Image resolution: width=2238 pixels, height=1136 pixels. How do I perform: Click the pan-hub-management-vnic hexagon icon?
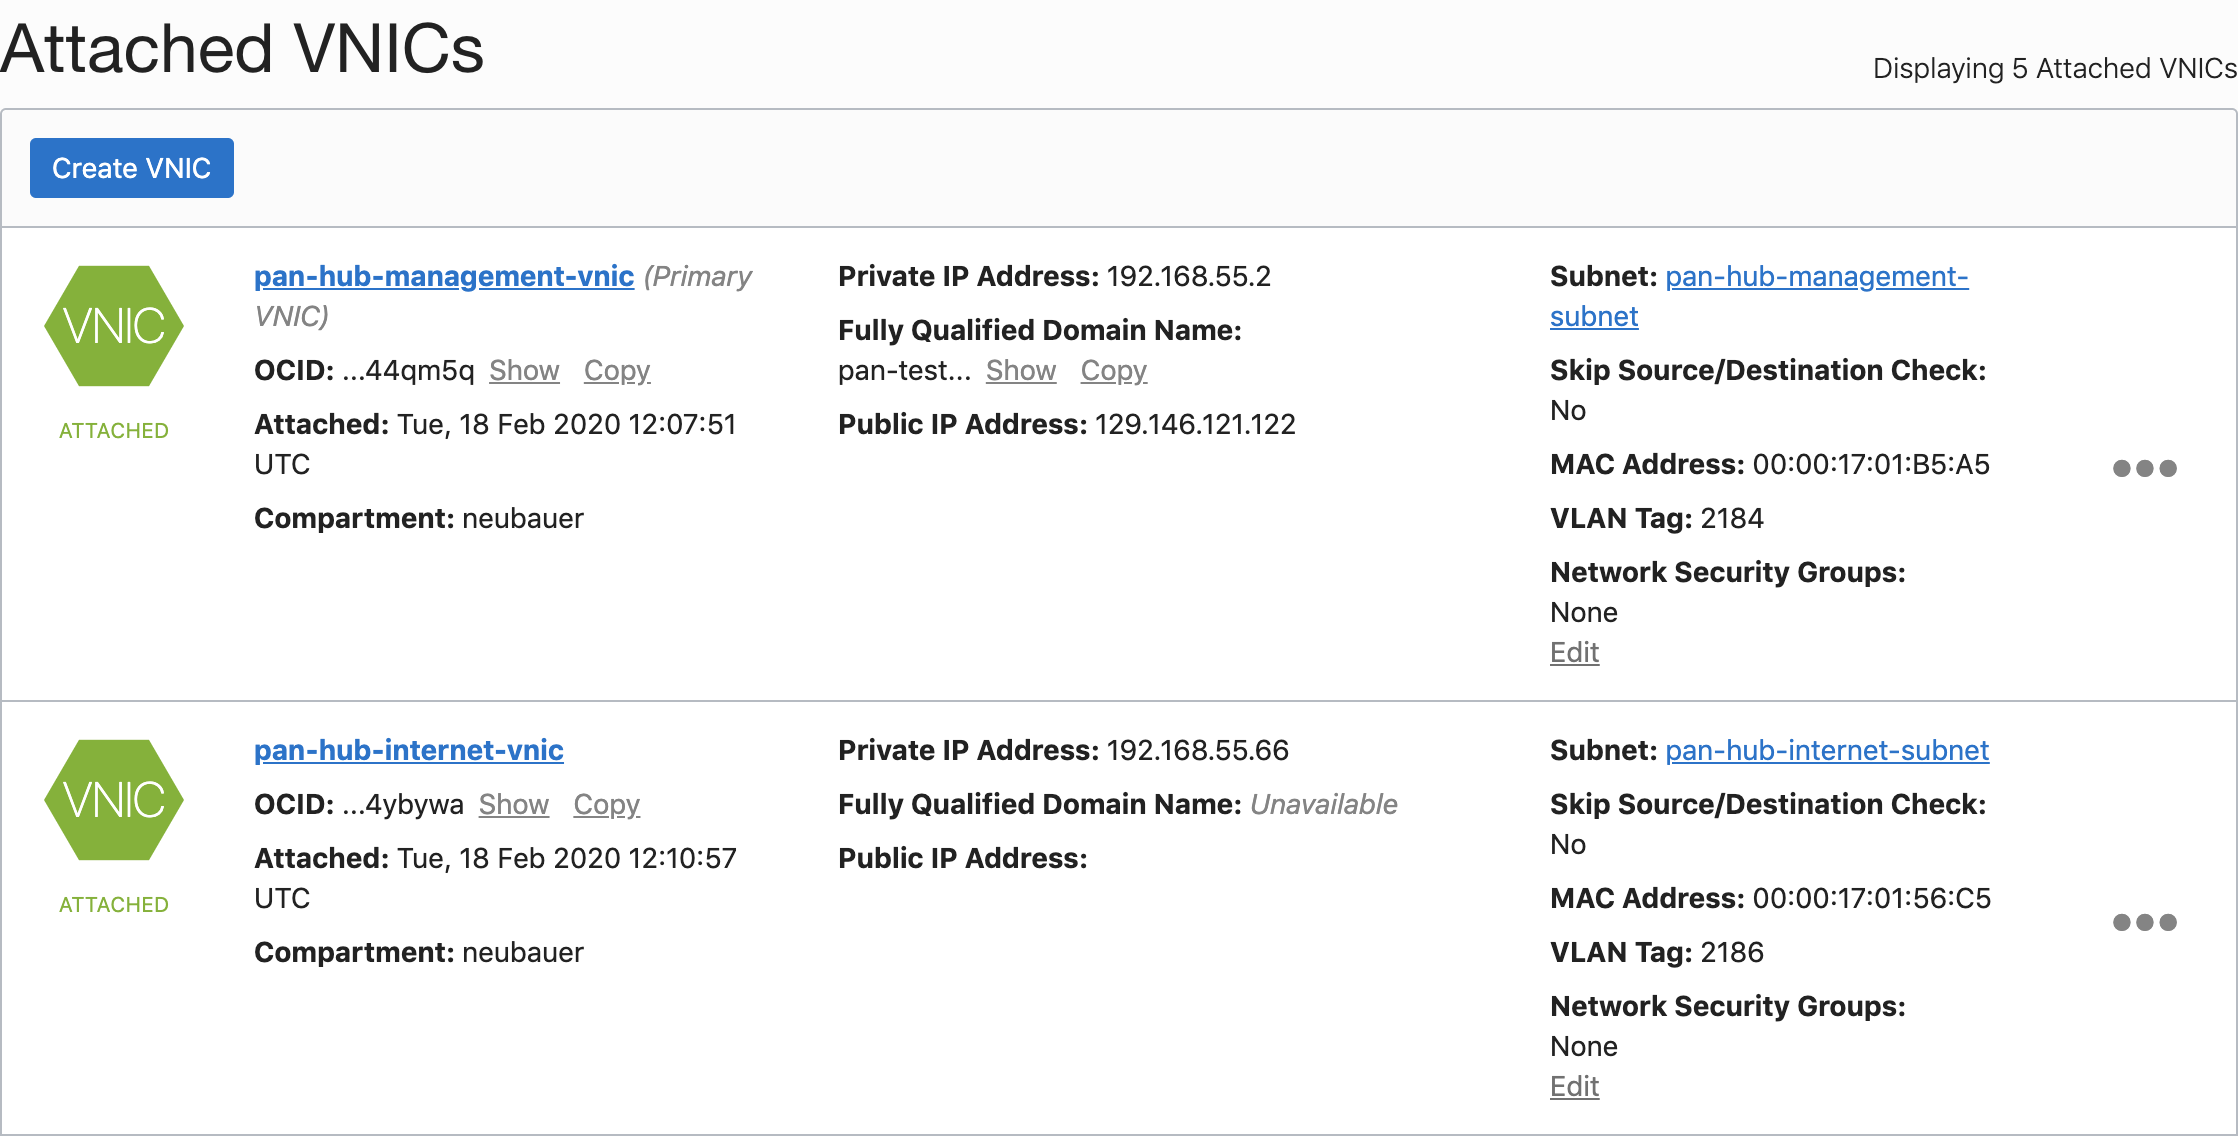coord(114,326)
